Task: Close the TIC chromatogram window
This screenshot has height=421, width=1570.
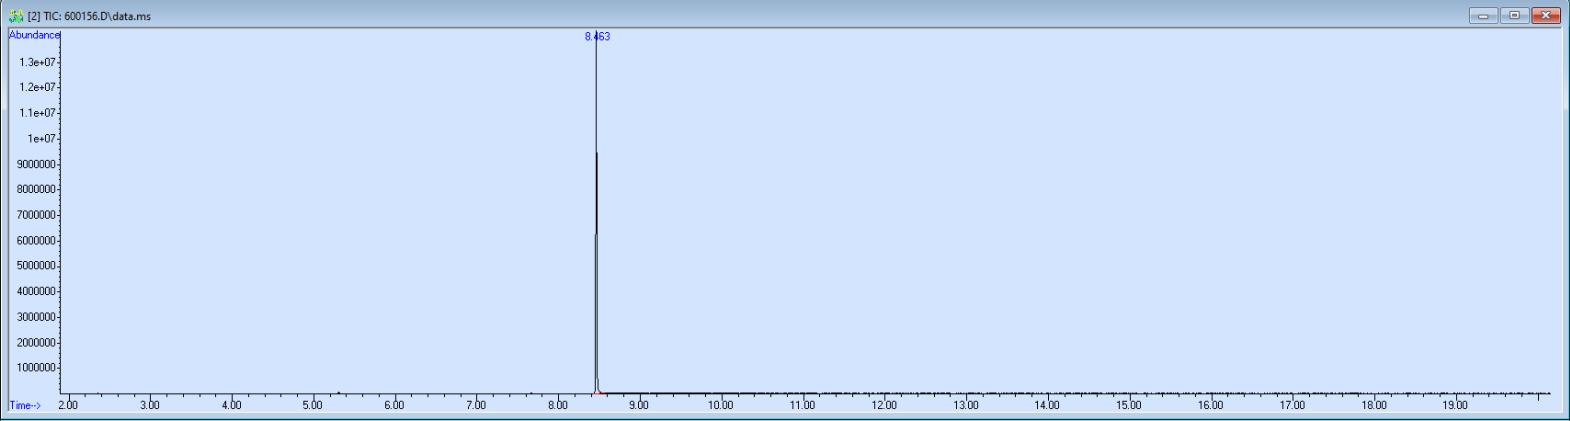Action: pyautogui.click(x=1546, y=16)
